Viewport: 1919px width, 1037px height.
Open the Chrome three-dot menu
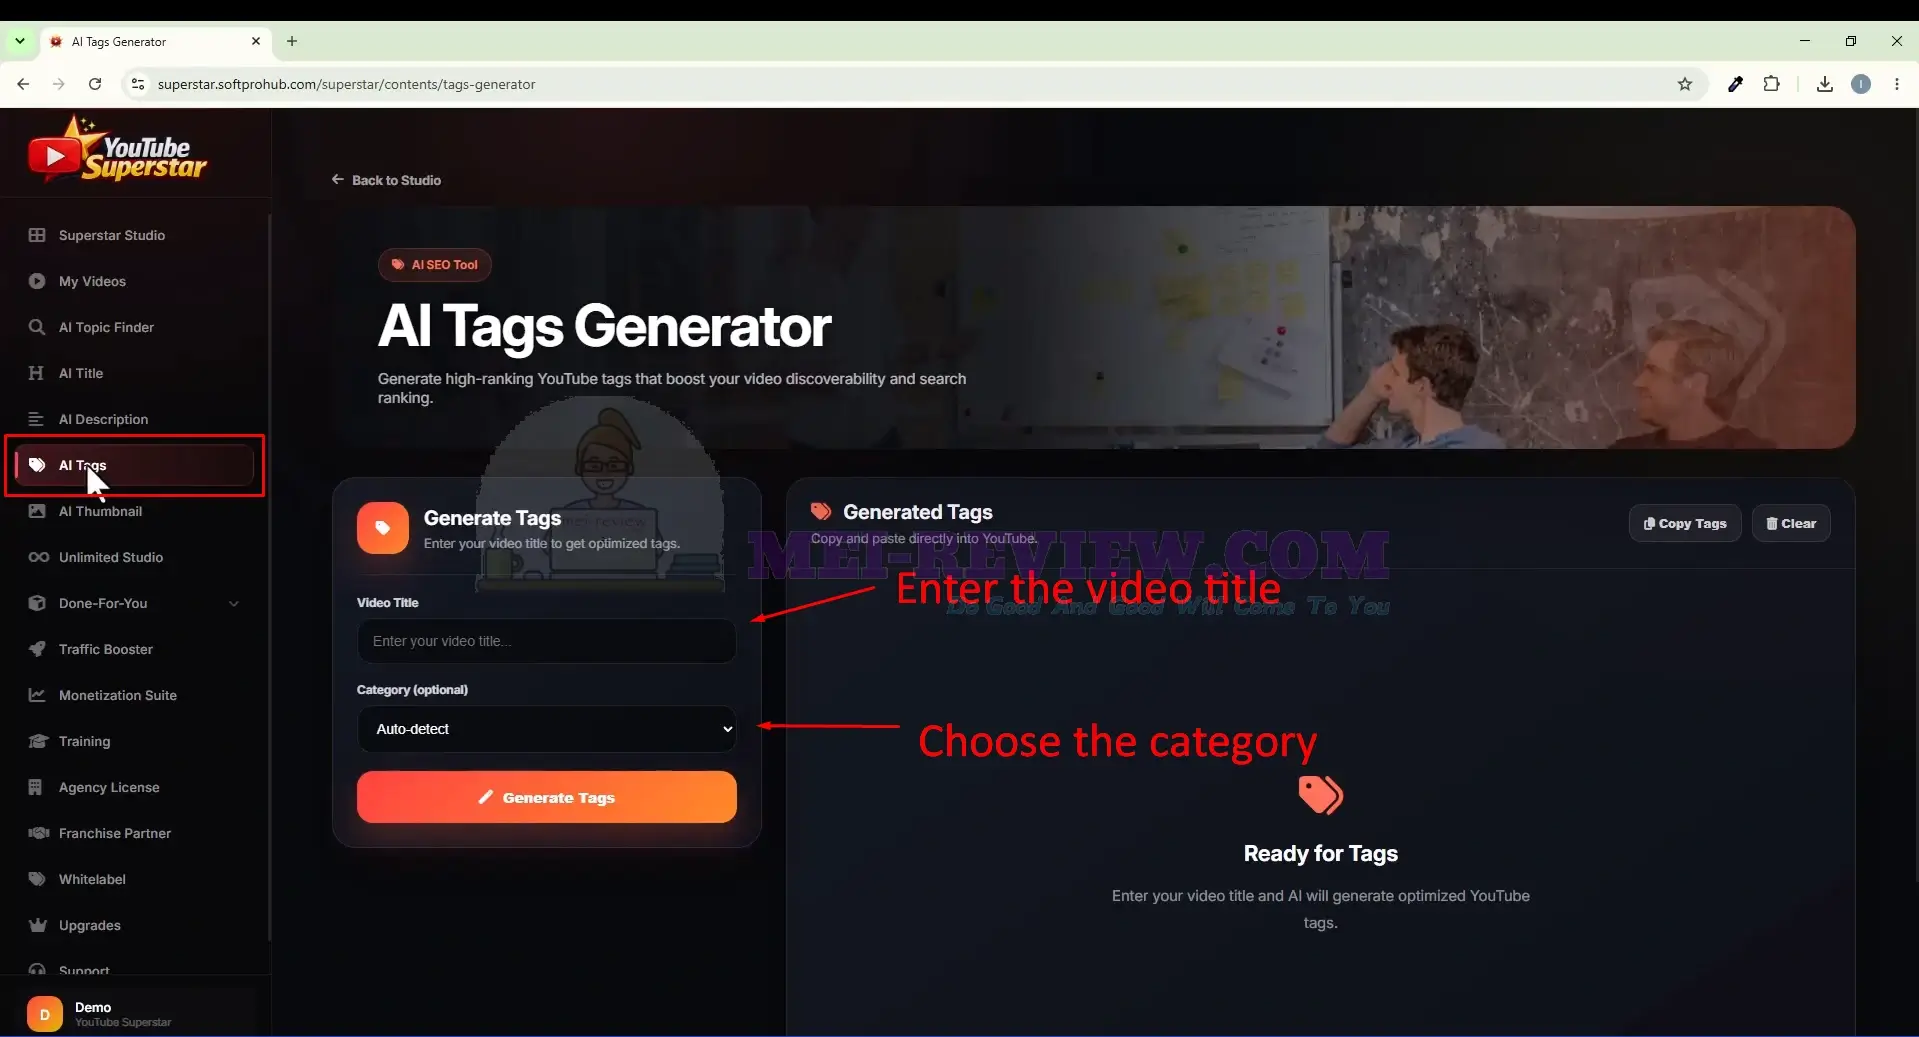pos(1897,84)
